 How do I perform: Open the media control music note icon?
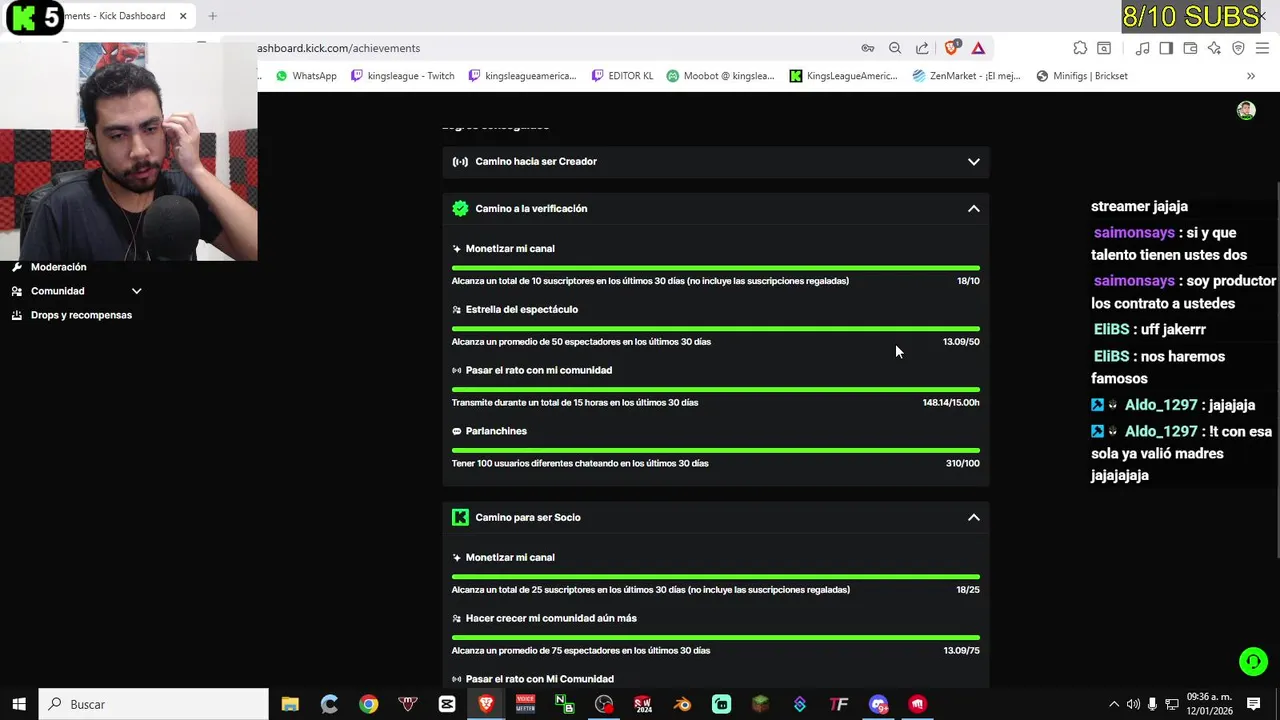click(x=1142, y=48)
